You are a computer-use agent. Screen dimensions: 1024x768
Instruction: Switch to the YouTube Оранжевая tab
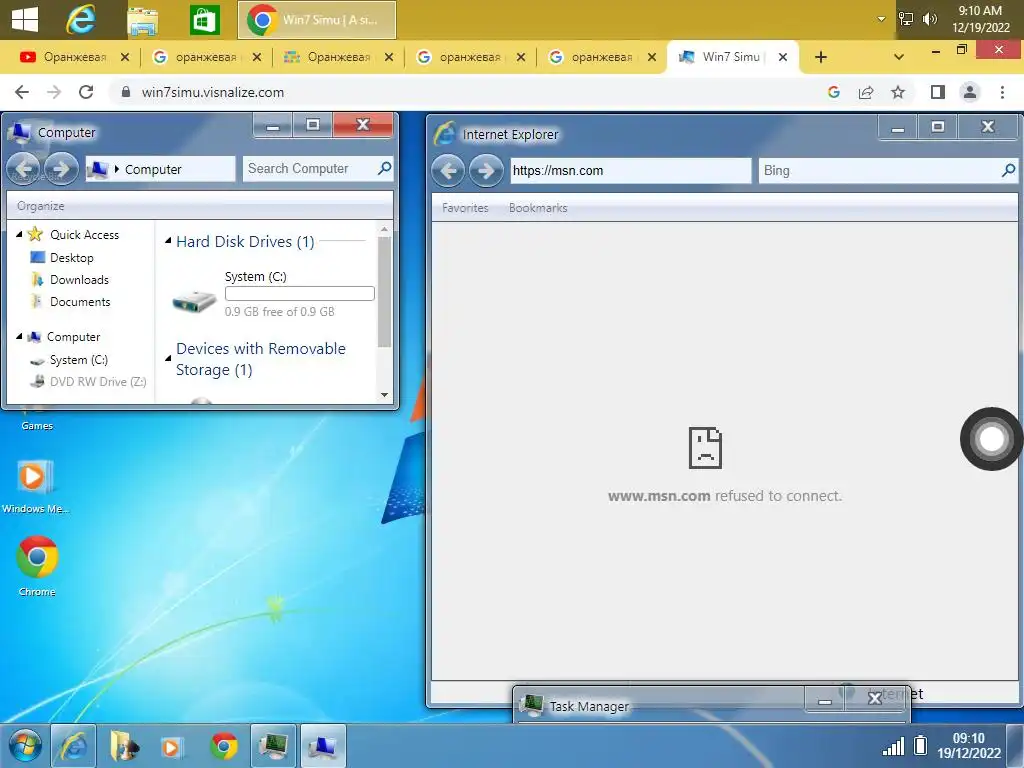point(74,57)
